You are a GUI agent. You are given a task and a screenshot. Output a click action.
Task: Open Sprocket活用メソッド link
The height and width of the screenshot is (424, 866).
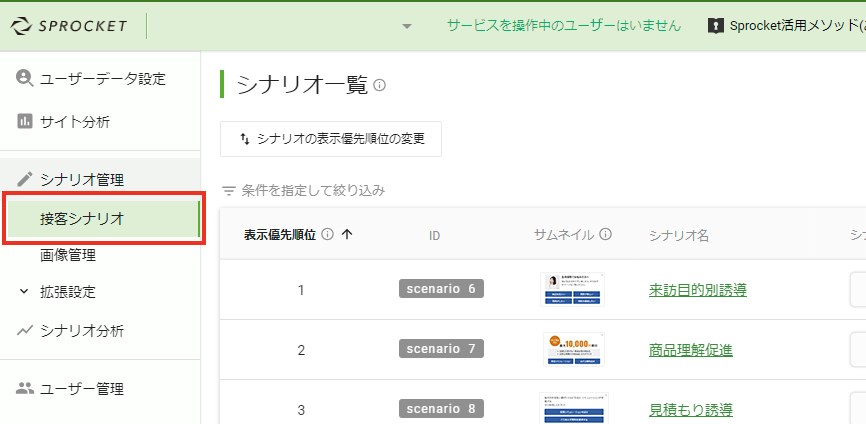pos(798,25)
